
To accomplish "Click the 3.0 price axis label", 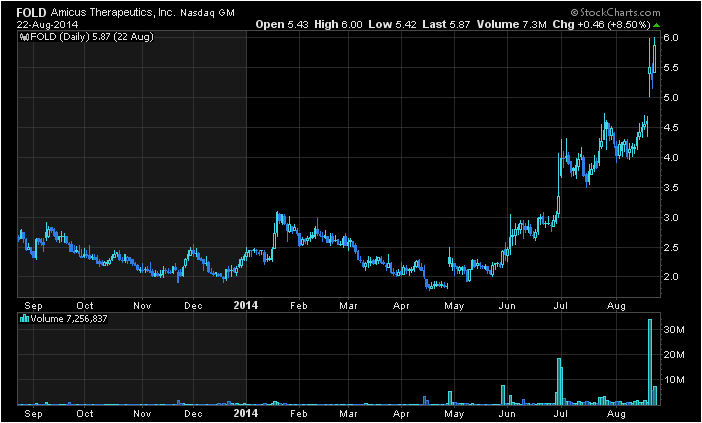I will coord(672,218).
